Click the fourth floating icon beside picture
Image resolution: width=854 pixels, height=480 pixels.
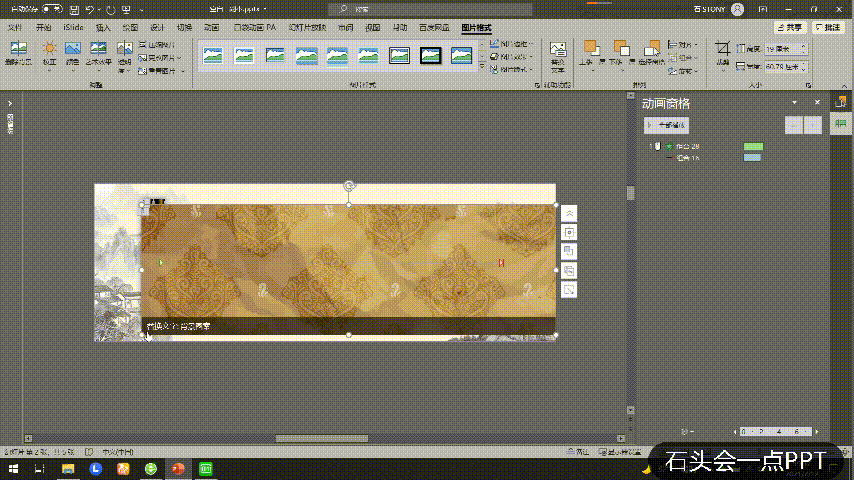[569, 271]
